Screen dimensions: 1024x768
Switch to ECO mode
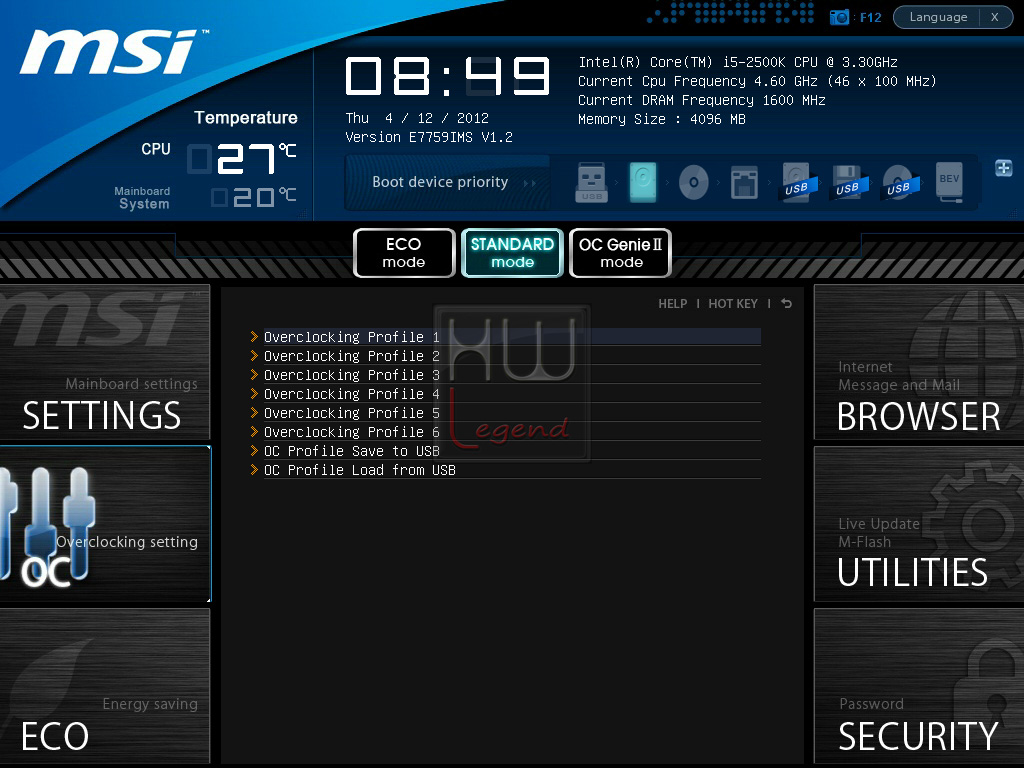[x=404, y=253]
